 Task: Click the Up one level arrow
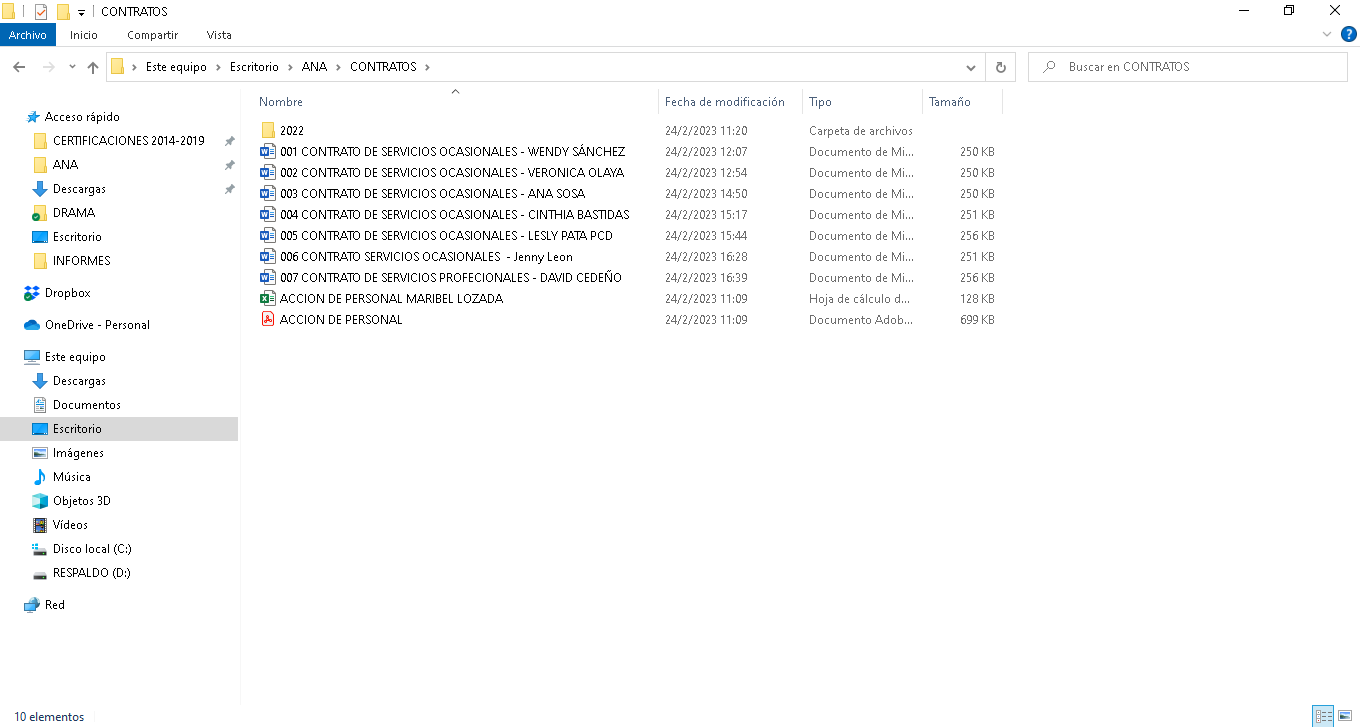tap(93, 67)
